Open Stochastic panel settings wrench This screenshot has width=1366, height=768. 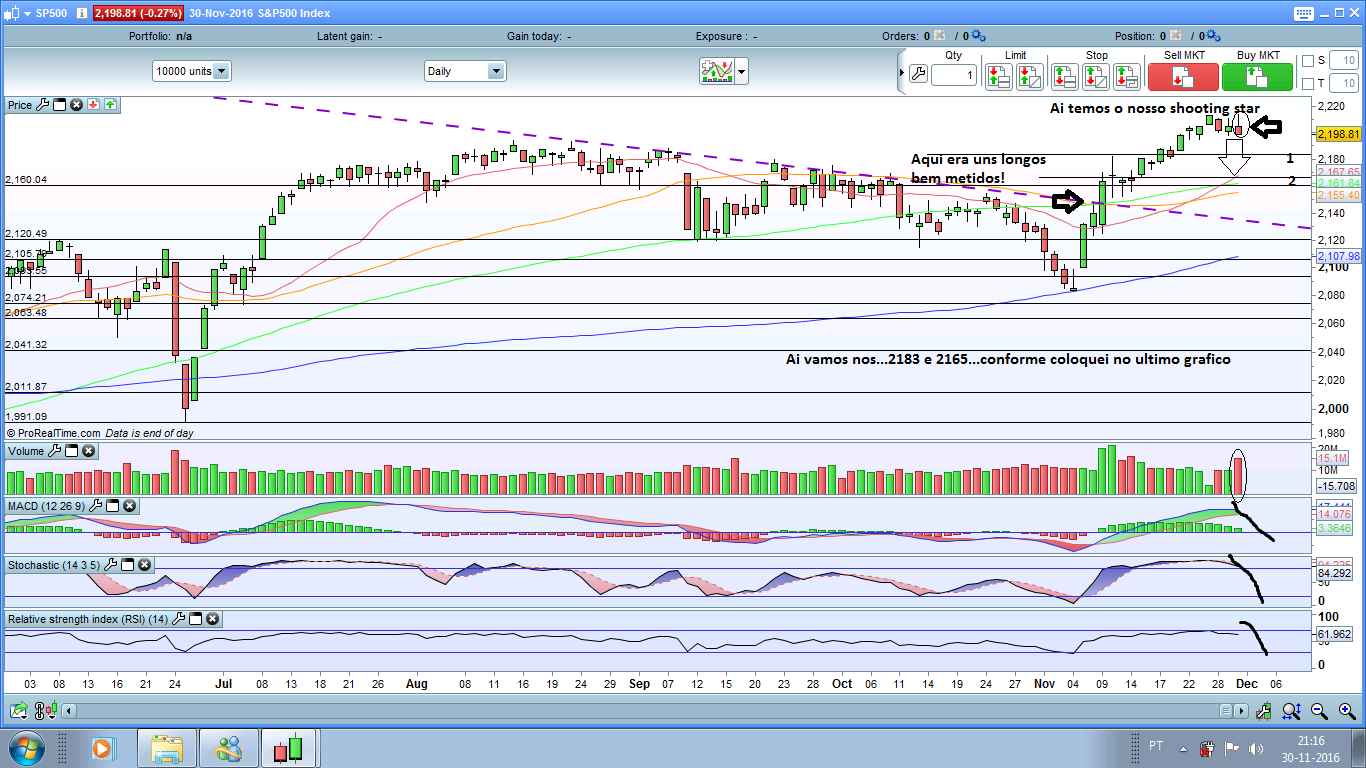(x=111, y=565)
